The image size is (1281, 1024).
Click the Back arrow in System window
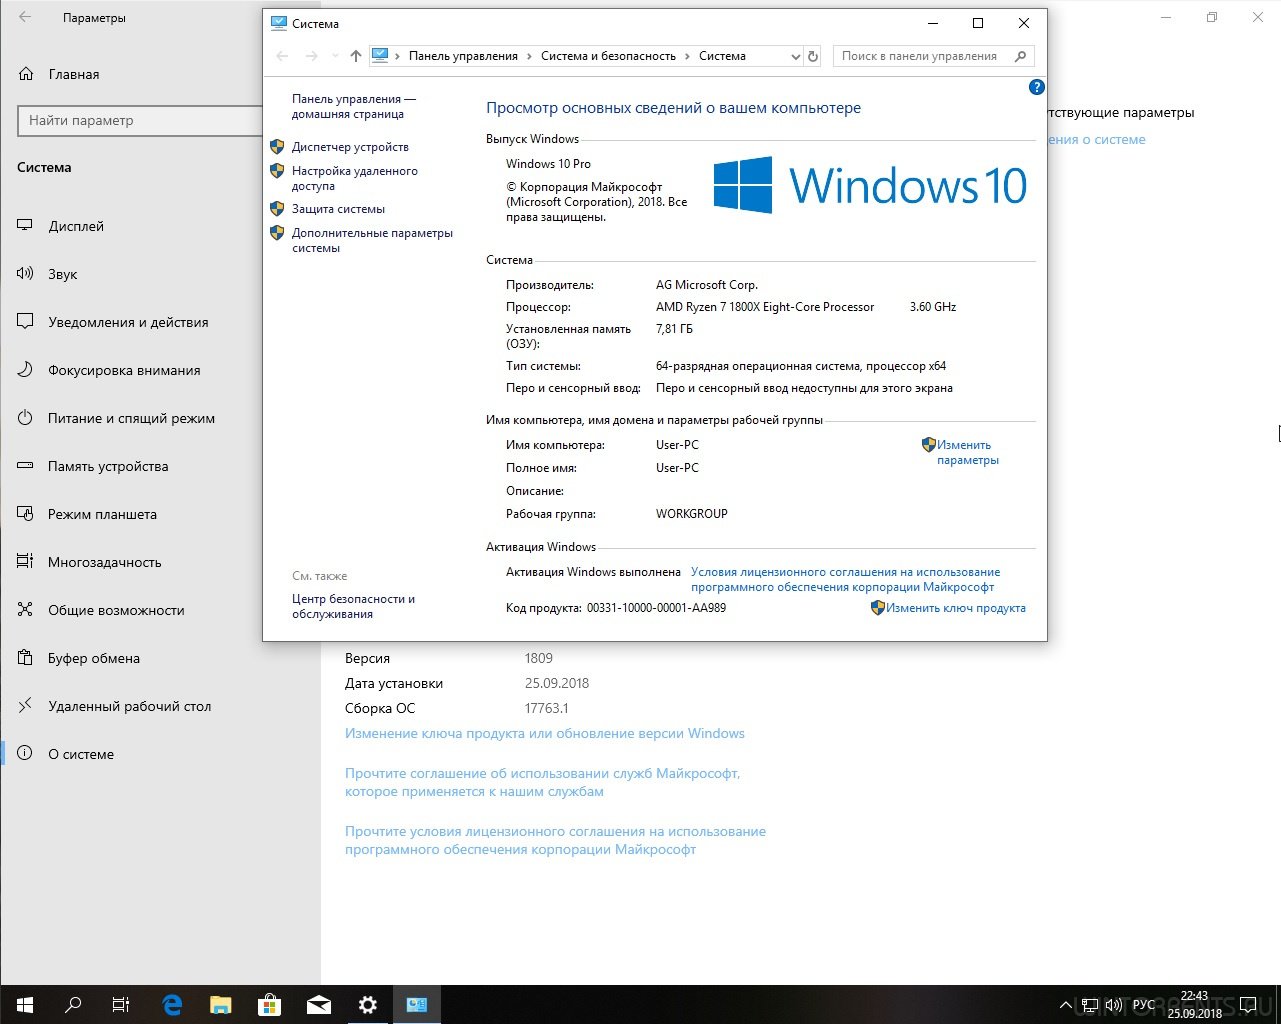282,56
